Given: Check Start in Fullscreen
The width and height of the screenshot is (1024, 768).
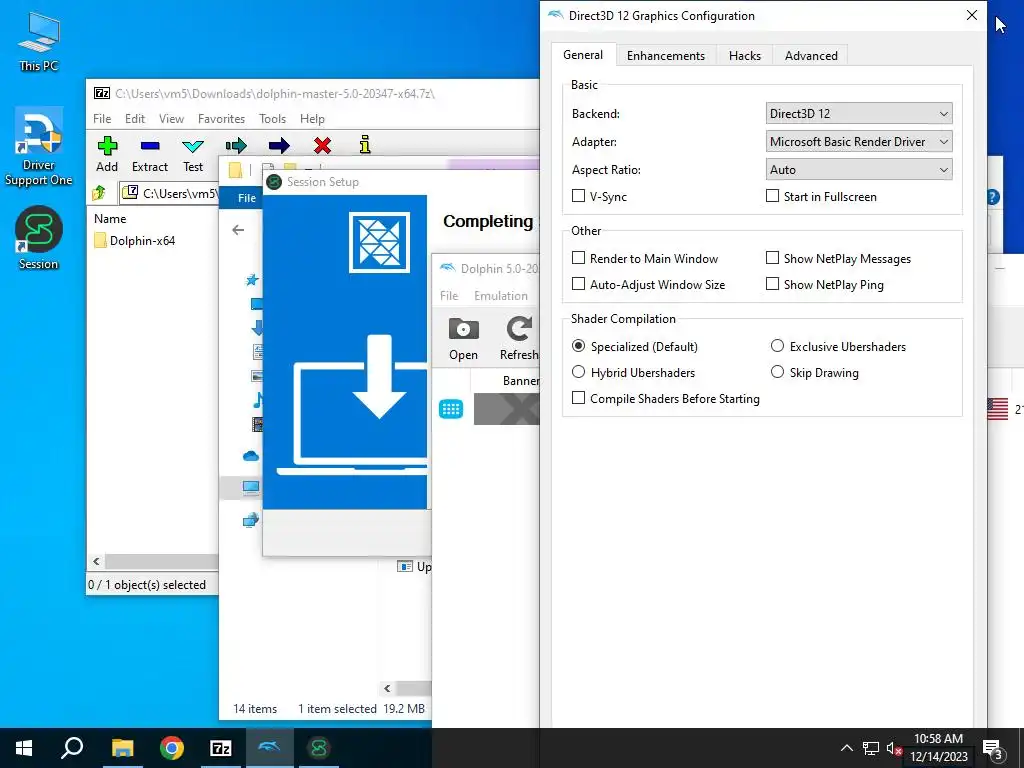Looking at the screenshot, I should click(772, 196).
